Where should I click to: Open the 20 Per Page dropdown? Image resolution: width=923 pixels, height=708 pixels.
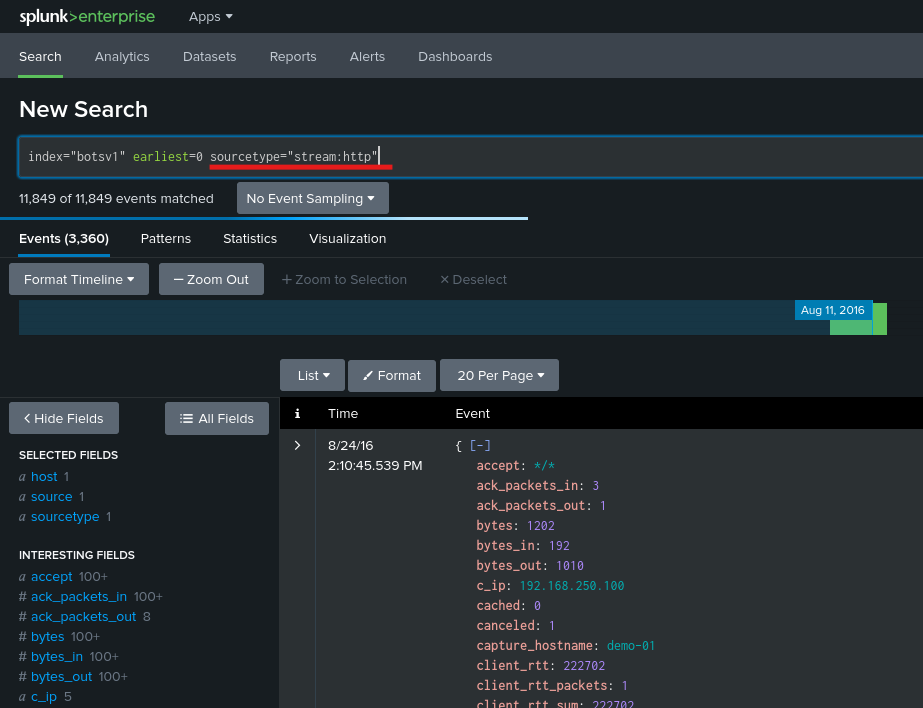[x=500, y=375]
